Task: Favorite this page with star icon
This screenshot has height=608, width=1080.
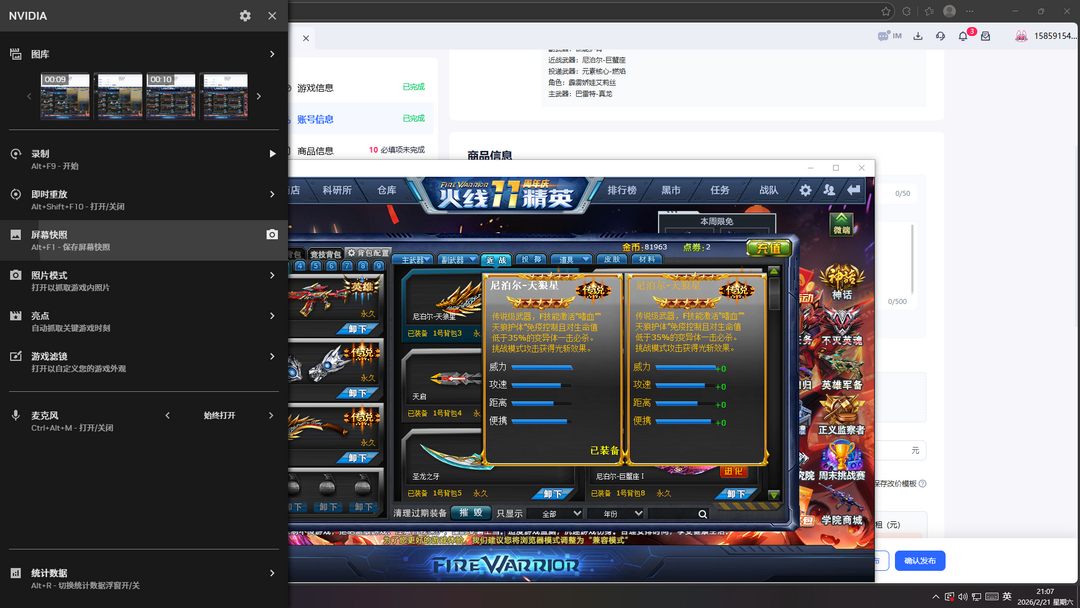Action: coord(886,11)
